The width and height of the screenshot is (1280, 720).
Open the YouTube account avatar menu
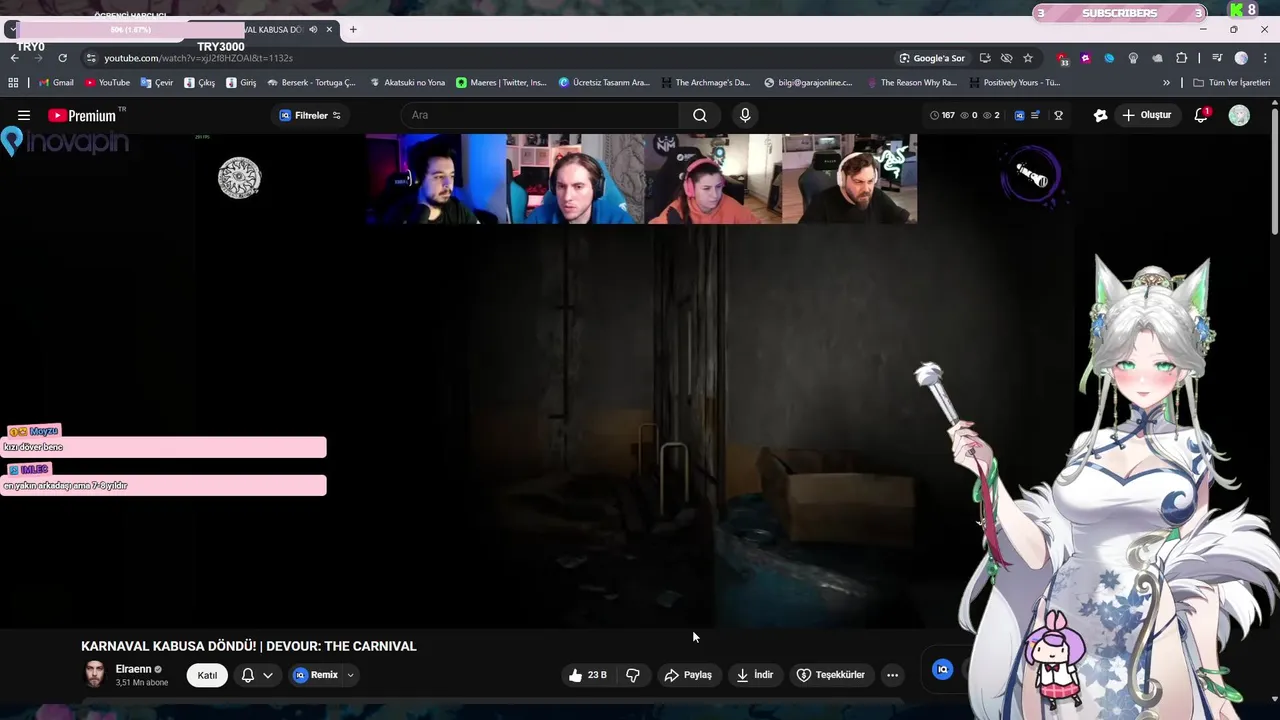click(x=1239, y=115)
